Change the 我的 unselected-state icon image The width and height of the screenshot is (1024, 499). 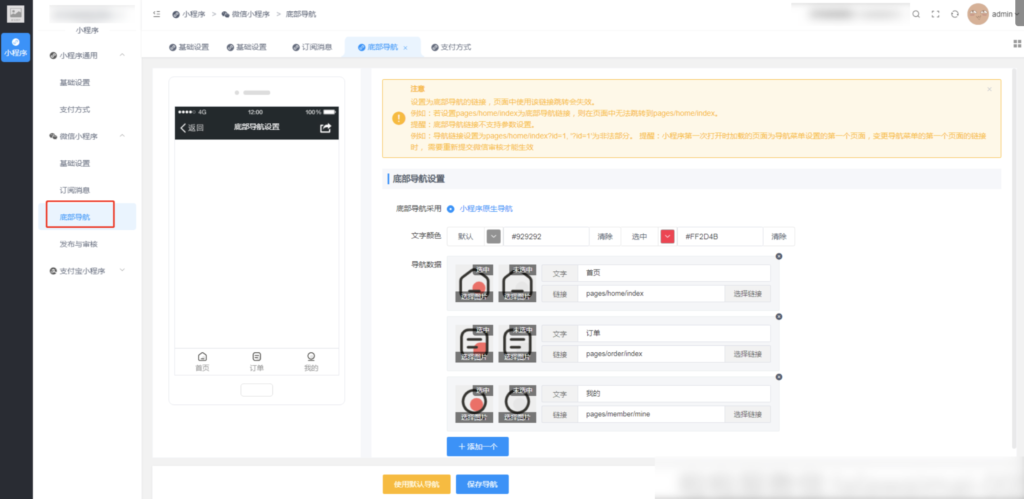[517, 404]
